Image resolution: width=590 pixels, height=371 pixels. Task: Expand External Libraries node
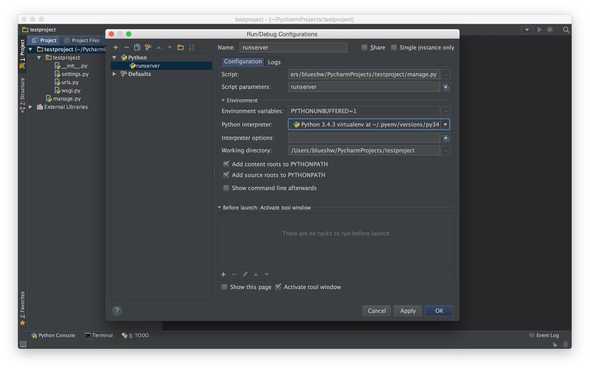tap(31, 107)
